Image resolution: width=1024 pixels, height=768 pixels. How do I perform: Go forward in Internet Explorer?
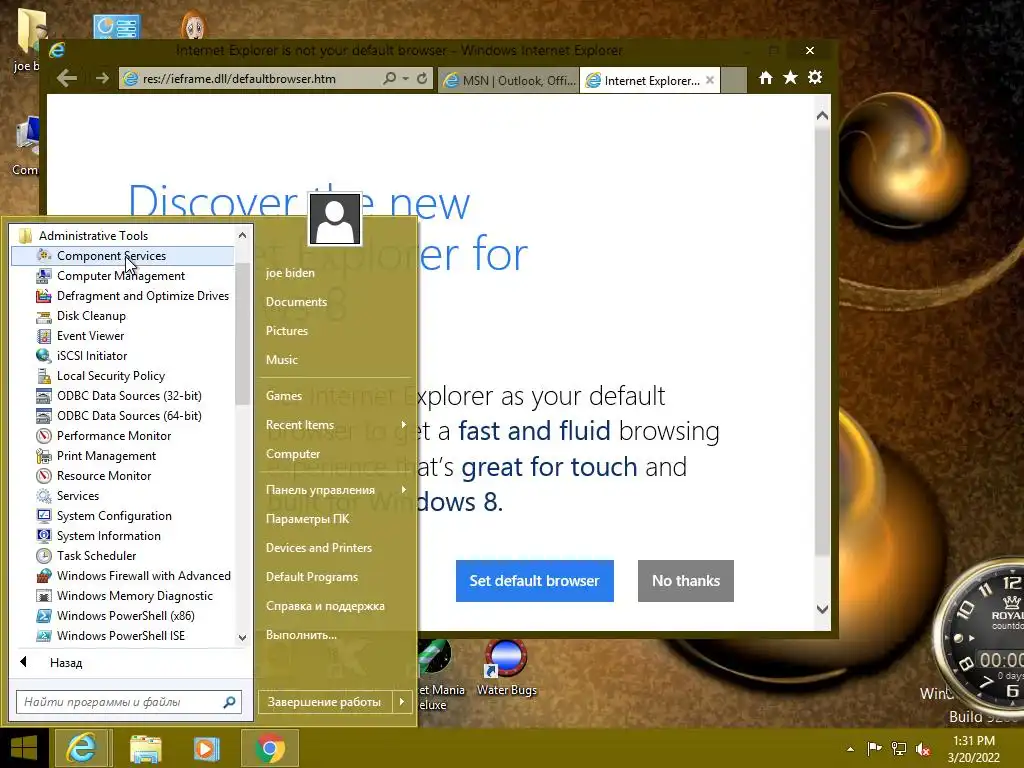pos(102,78)
